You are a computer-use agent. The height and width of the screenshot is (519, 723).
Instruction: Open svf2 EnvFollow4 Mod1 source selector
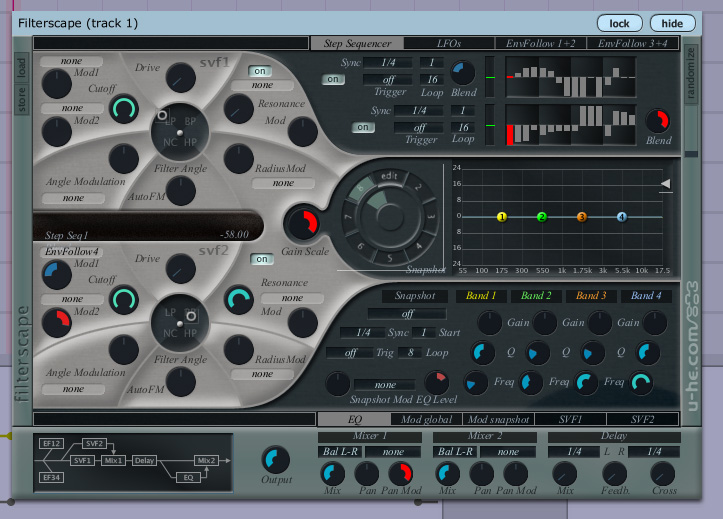point(71,252)
